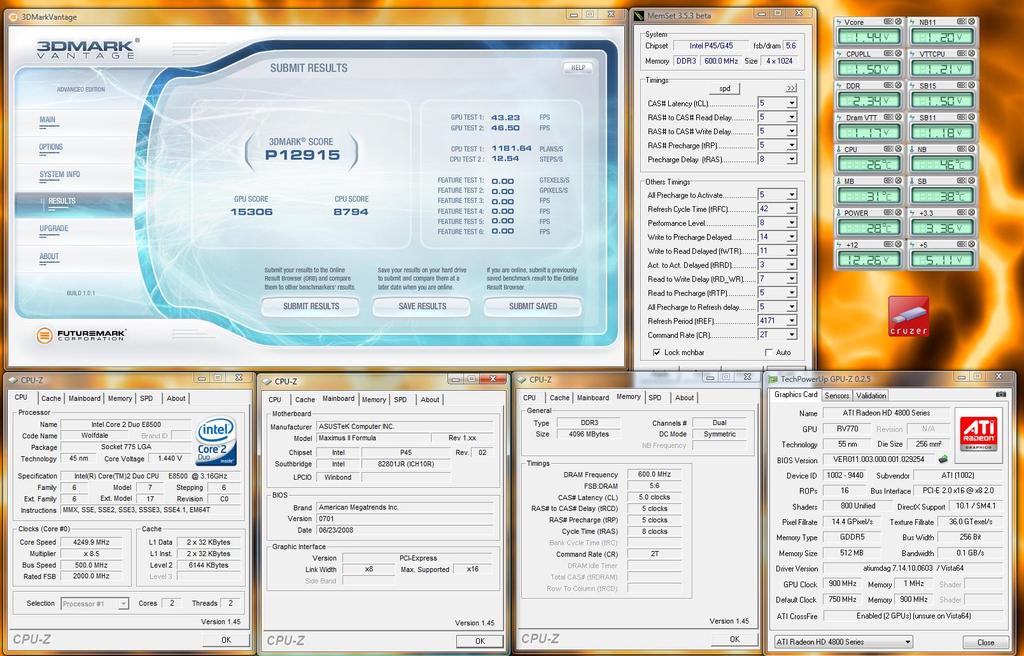This screenshot has height=656, width=1024.
Task: Open settings icon on Vcore gadget
Action: click(x=889, y=22)
